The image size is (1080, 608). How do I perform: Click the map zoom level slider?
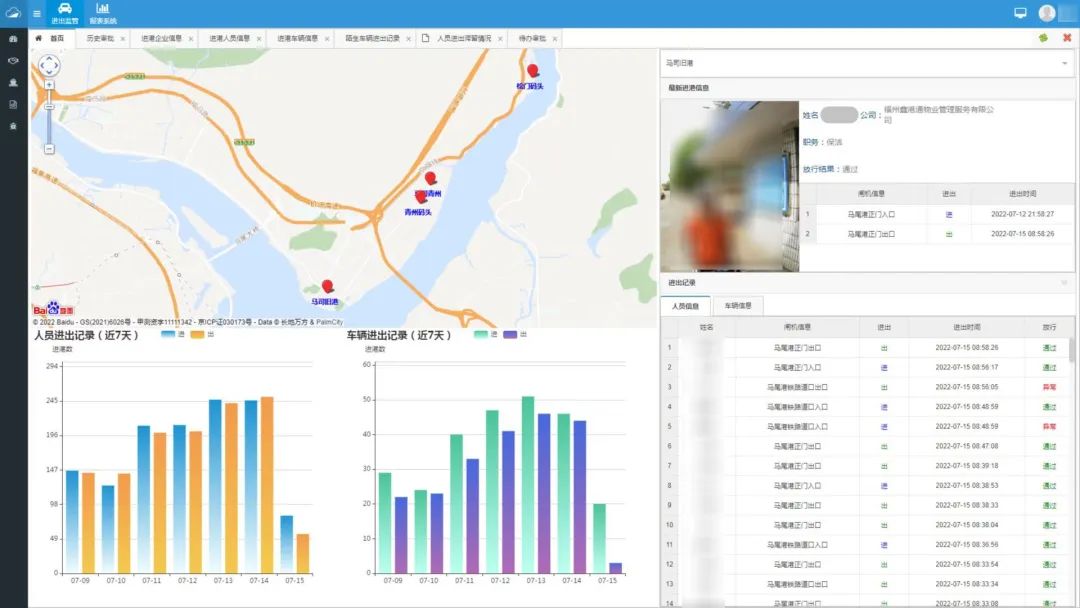point(49,120)
